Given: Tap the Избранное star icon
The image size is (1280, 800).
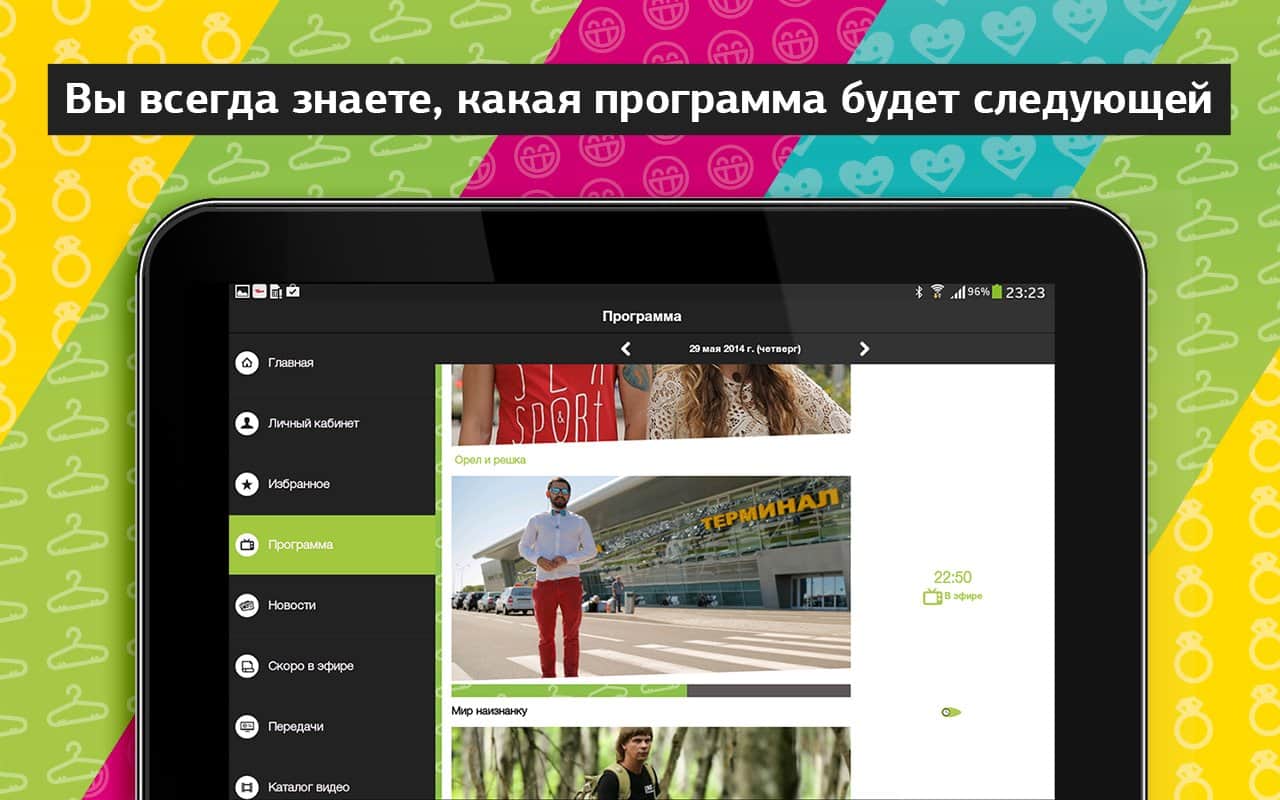Looking at the screenshot, I should click(246, 484).
